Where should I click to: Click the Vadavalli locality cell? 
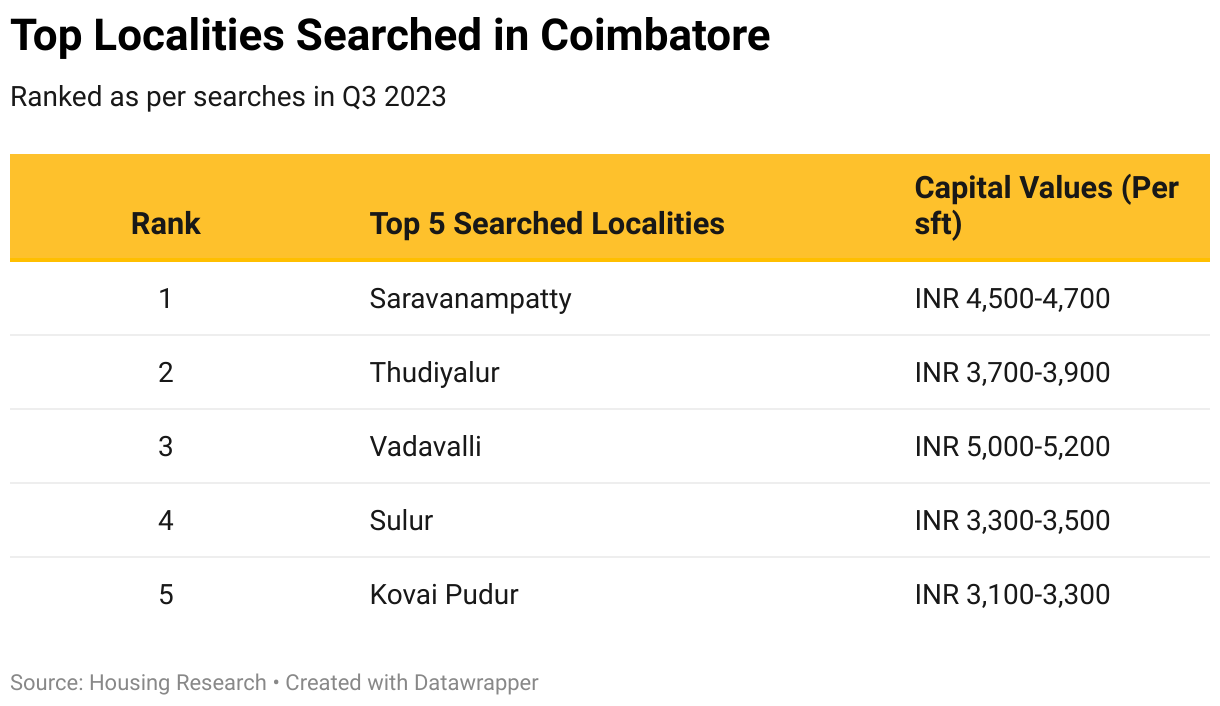(x=425, y=446)
